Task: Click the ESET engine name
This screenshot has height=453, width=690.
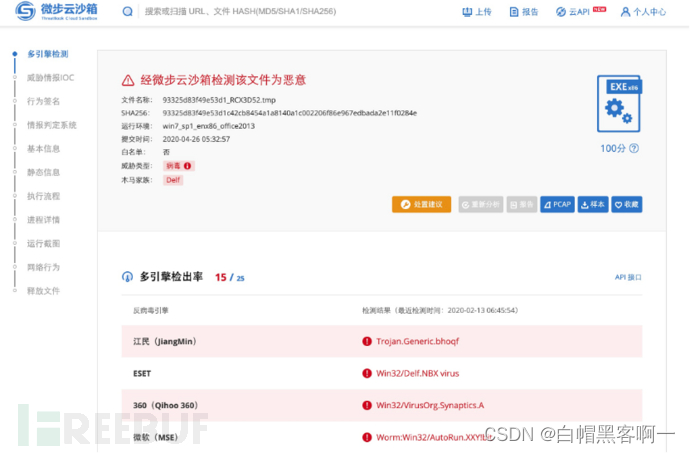Action: 142,373
